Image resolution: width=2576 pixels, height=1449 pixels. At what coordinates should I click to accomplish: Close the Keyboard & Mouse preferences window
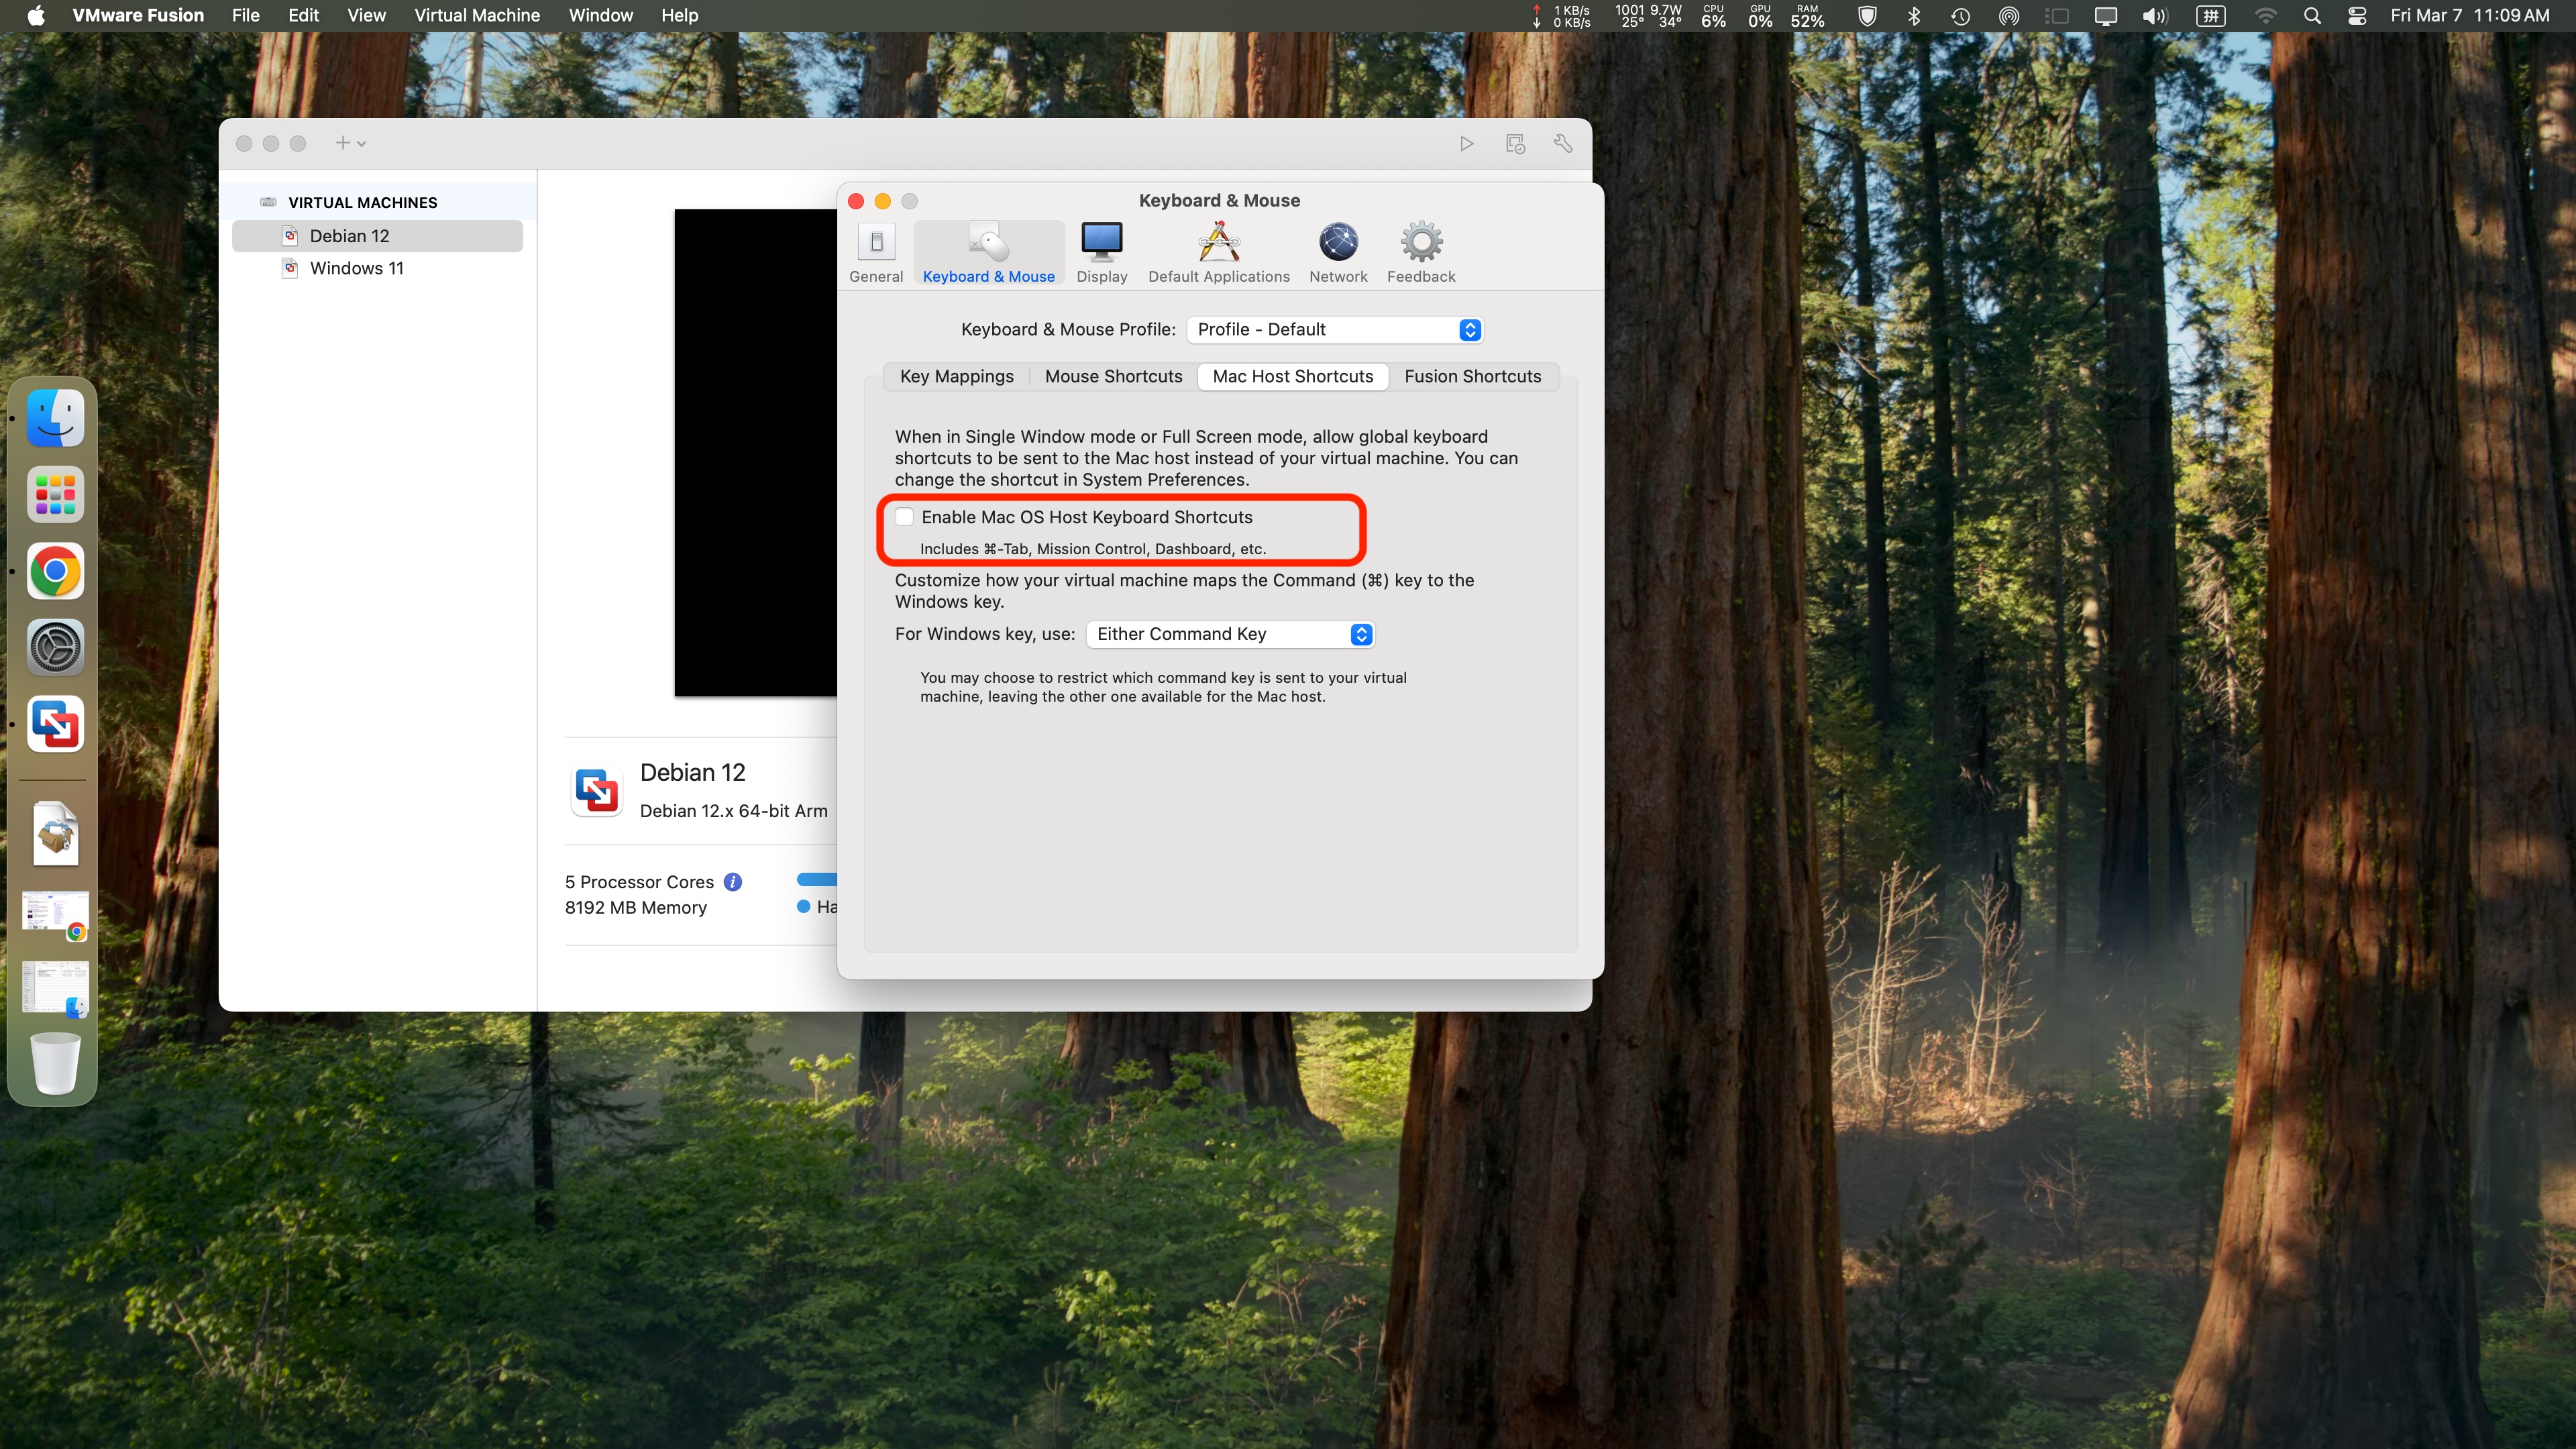coord(856,201)
